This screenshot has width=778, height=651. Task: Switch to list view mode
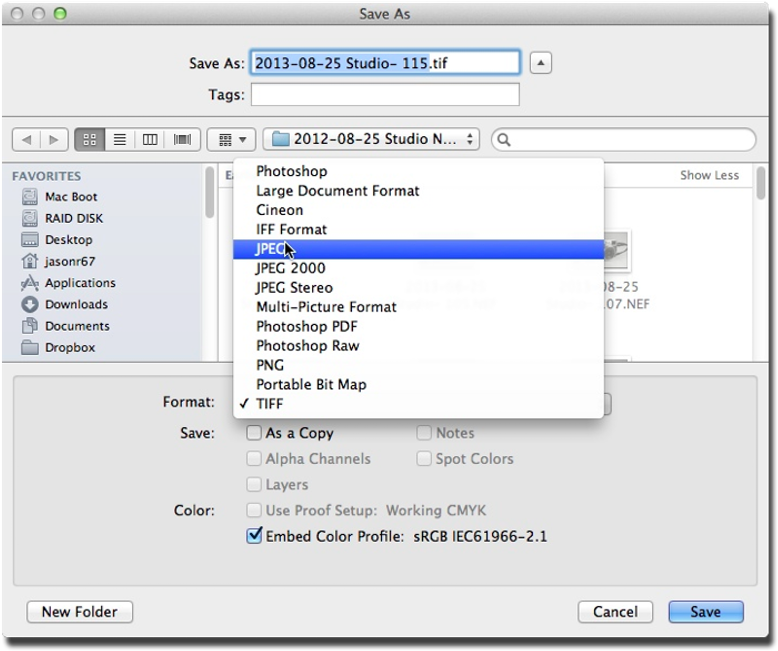tap(120, 140)
